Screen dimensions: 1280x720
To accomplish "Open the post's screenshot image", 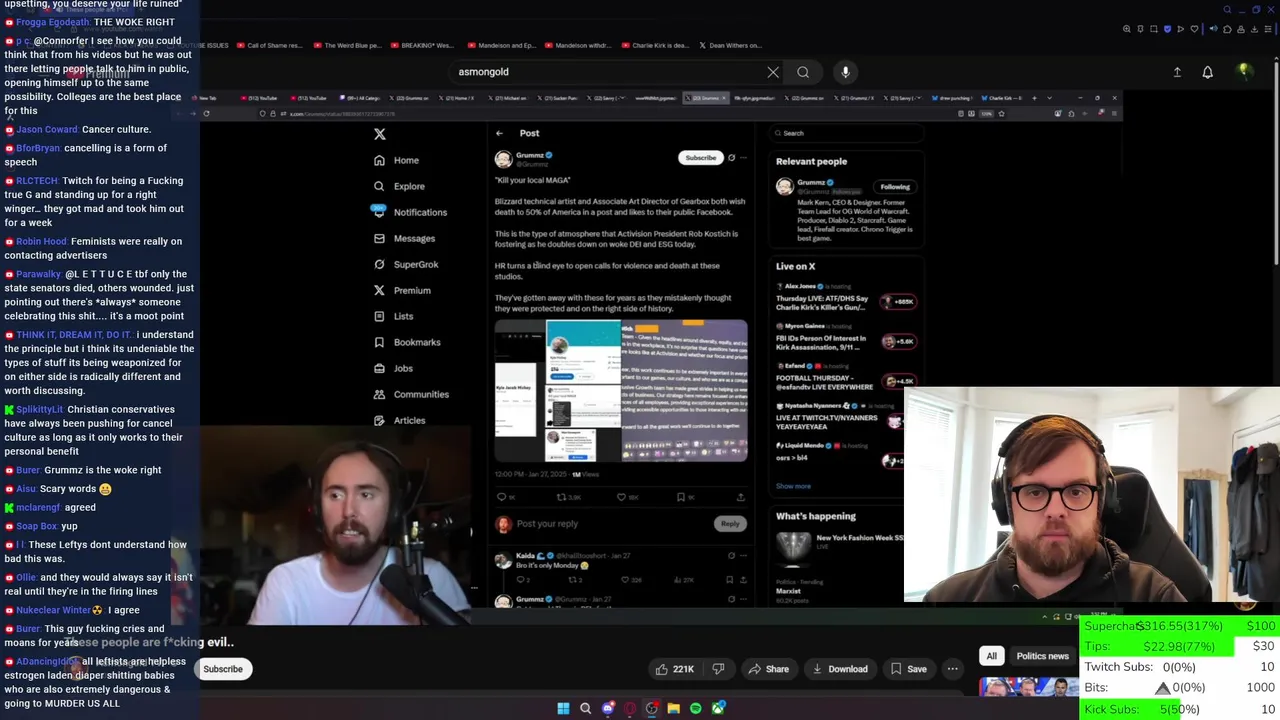I will pyautogui.click(x=621, y=391).
